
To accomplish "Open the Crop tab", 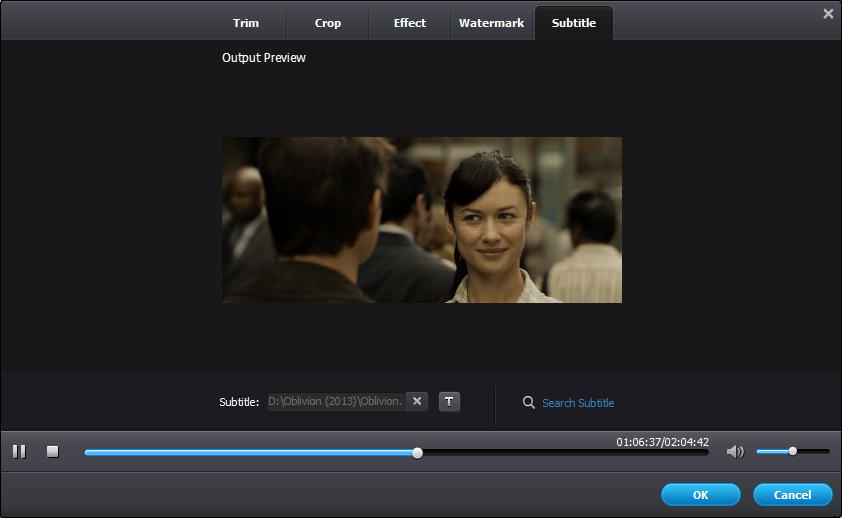I will point(328,23).
